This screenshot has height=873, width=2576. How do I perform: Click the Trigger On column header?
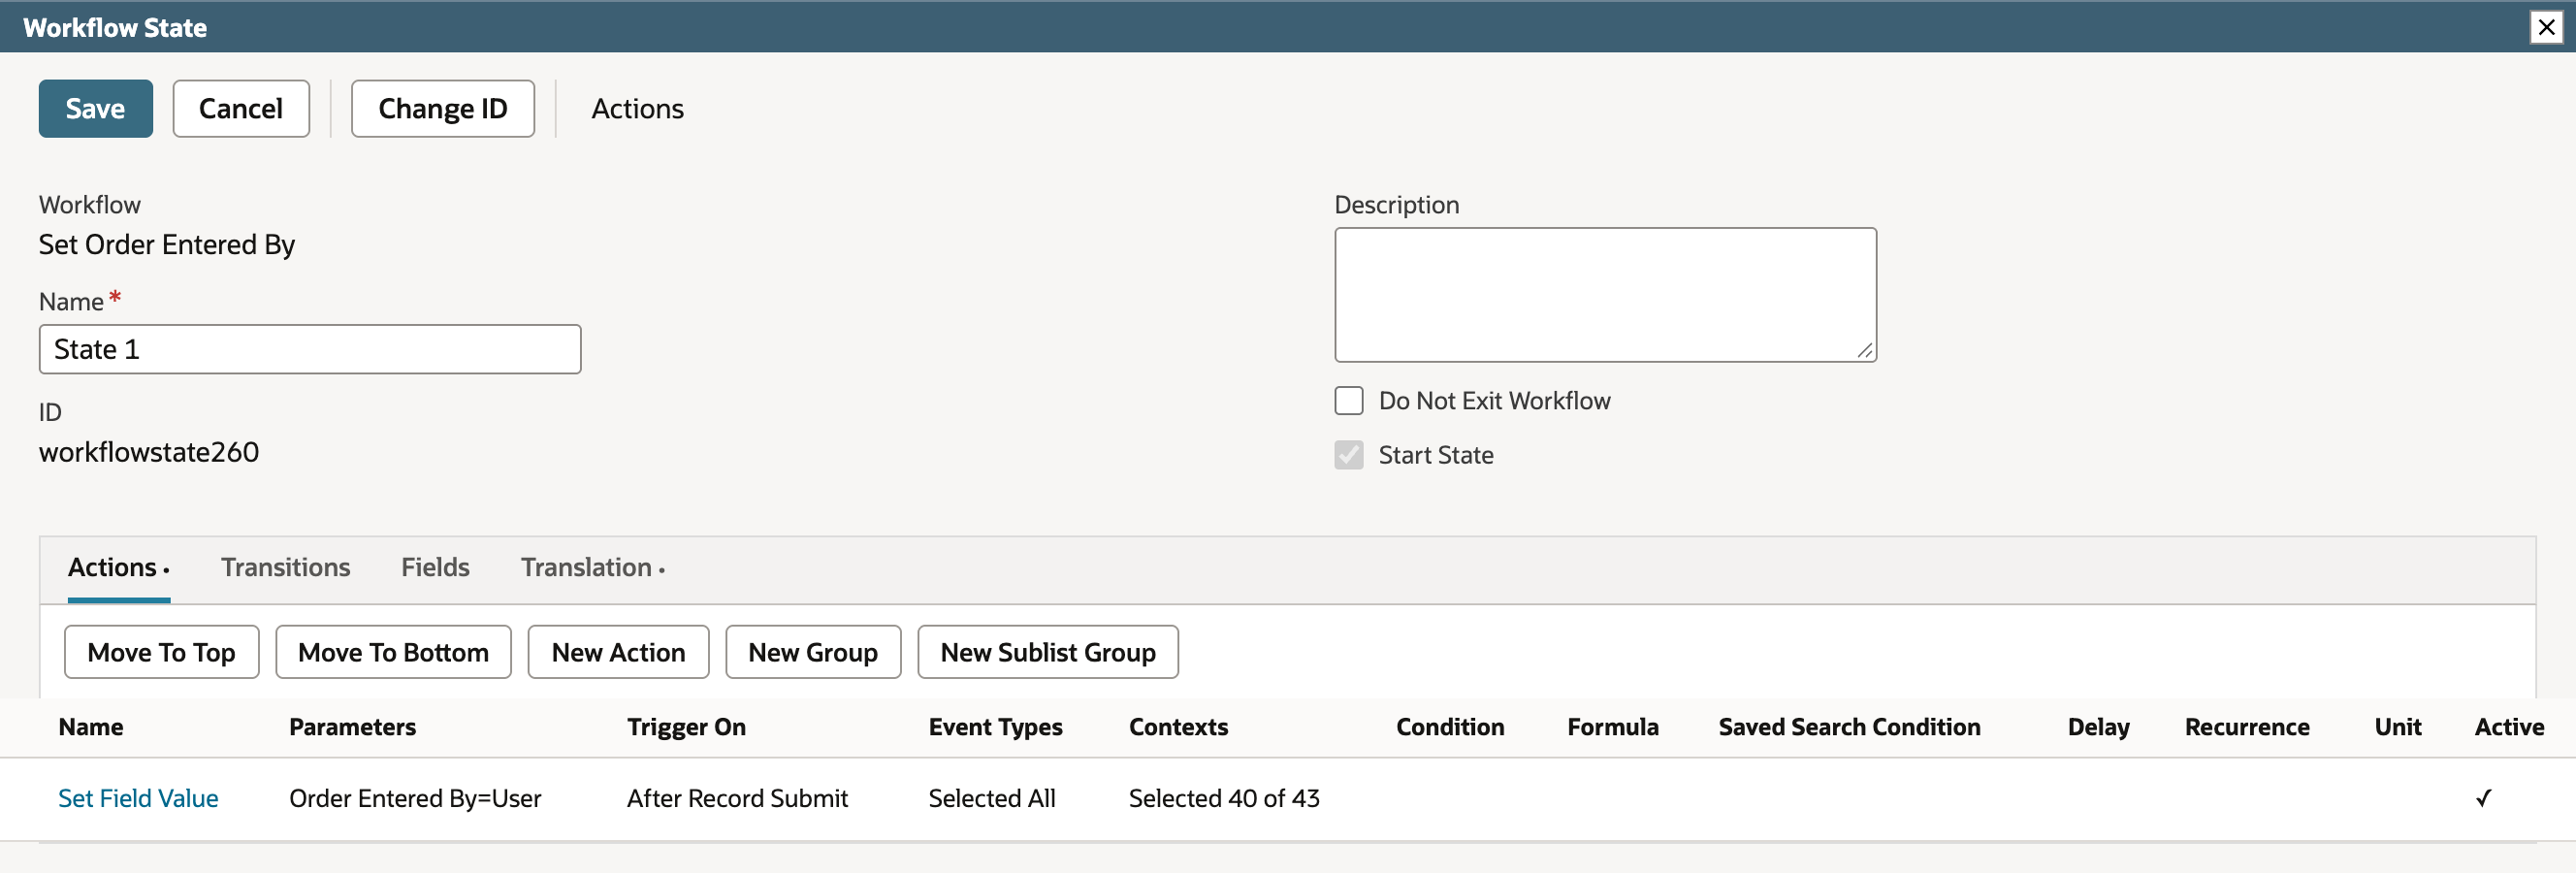pyautogui.click(x=686, y=727)
